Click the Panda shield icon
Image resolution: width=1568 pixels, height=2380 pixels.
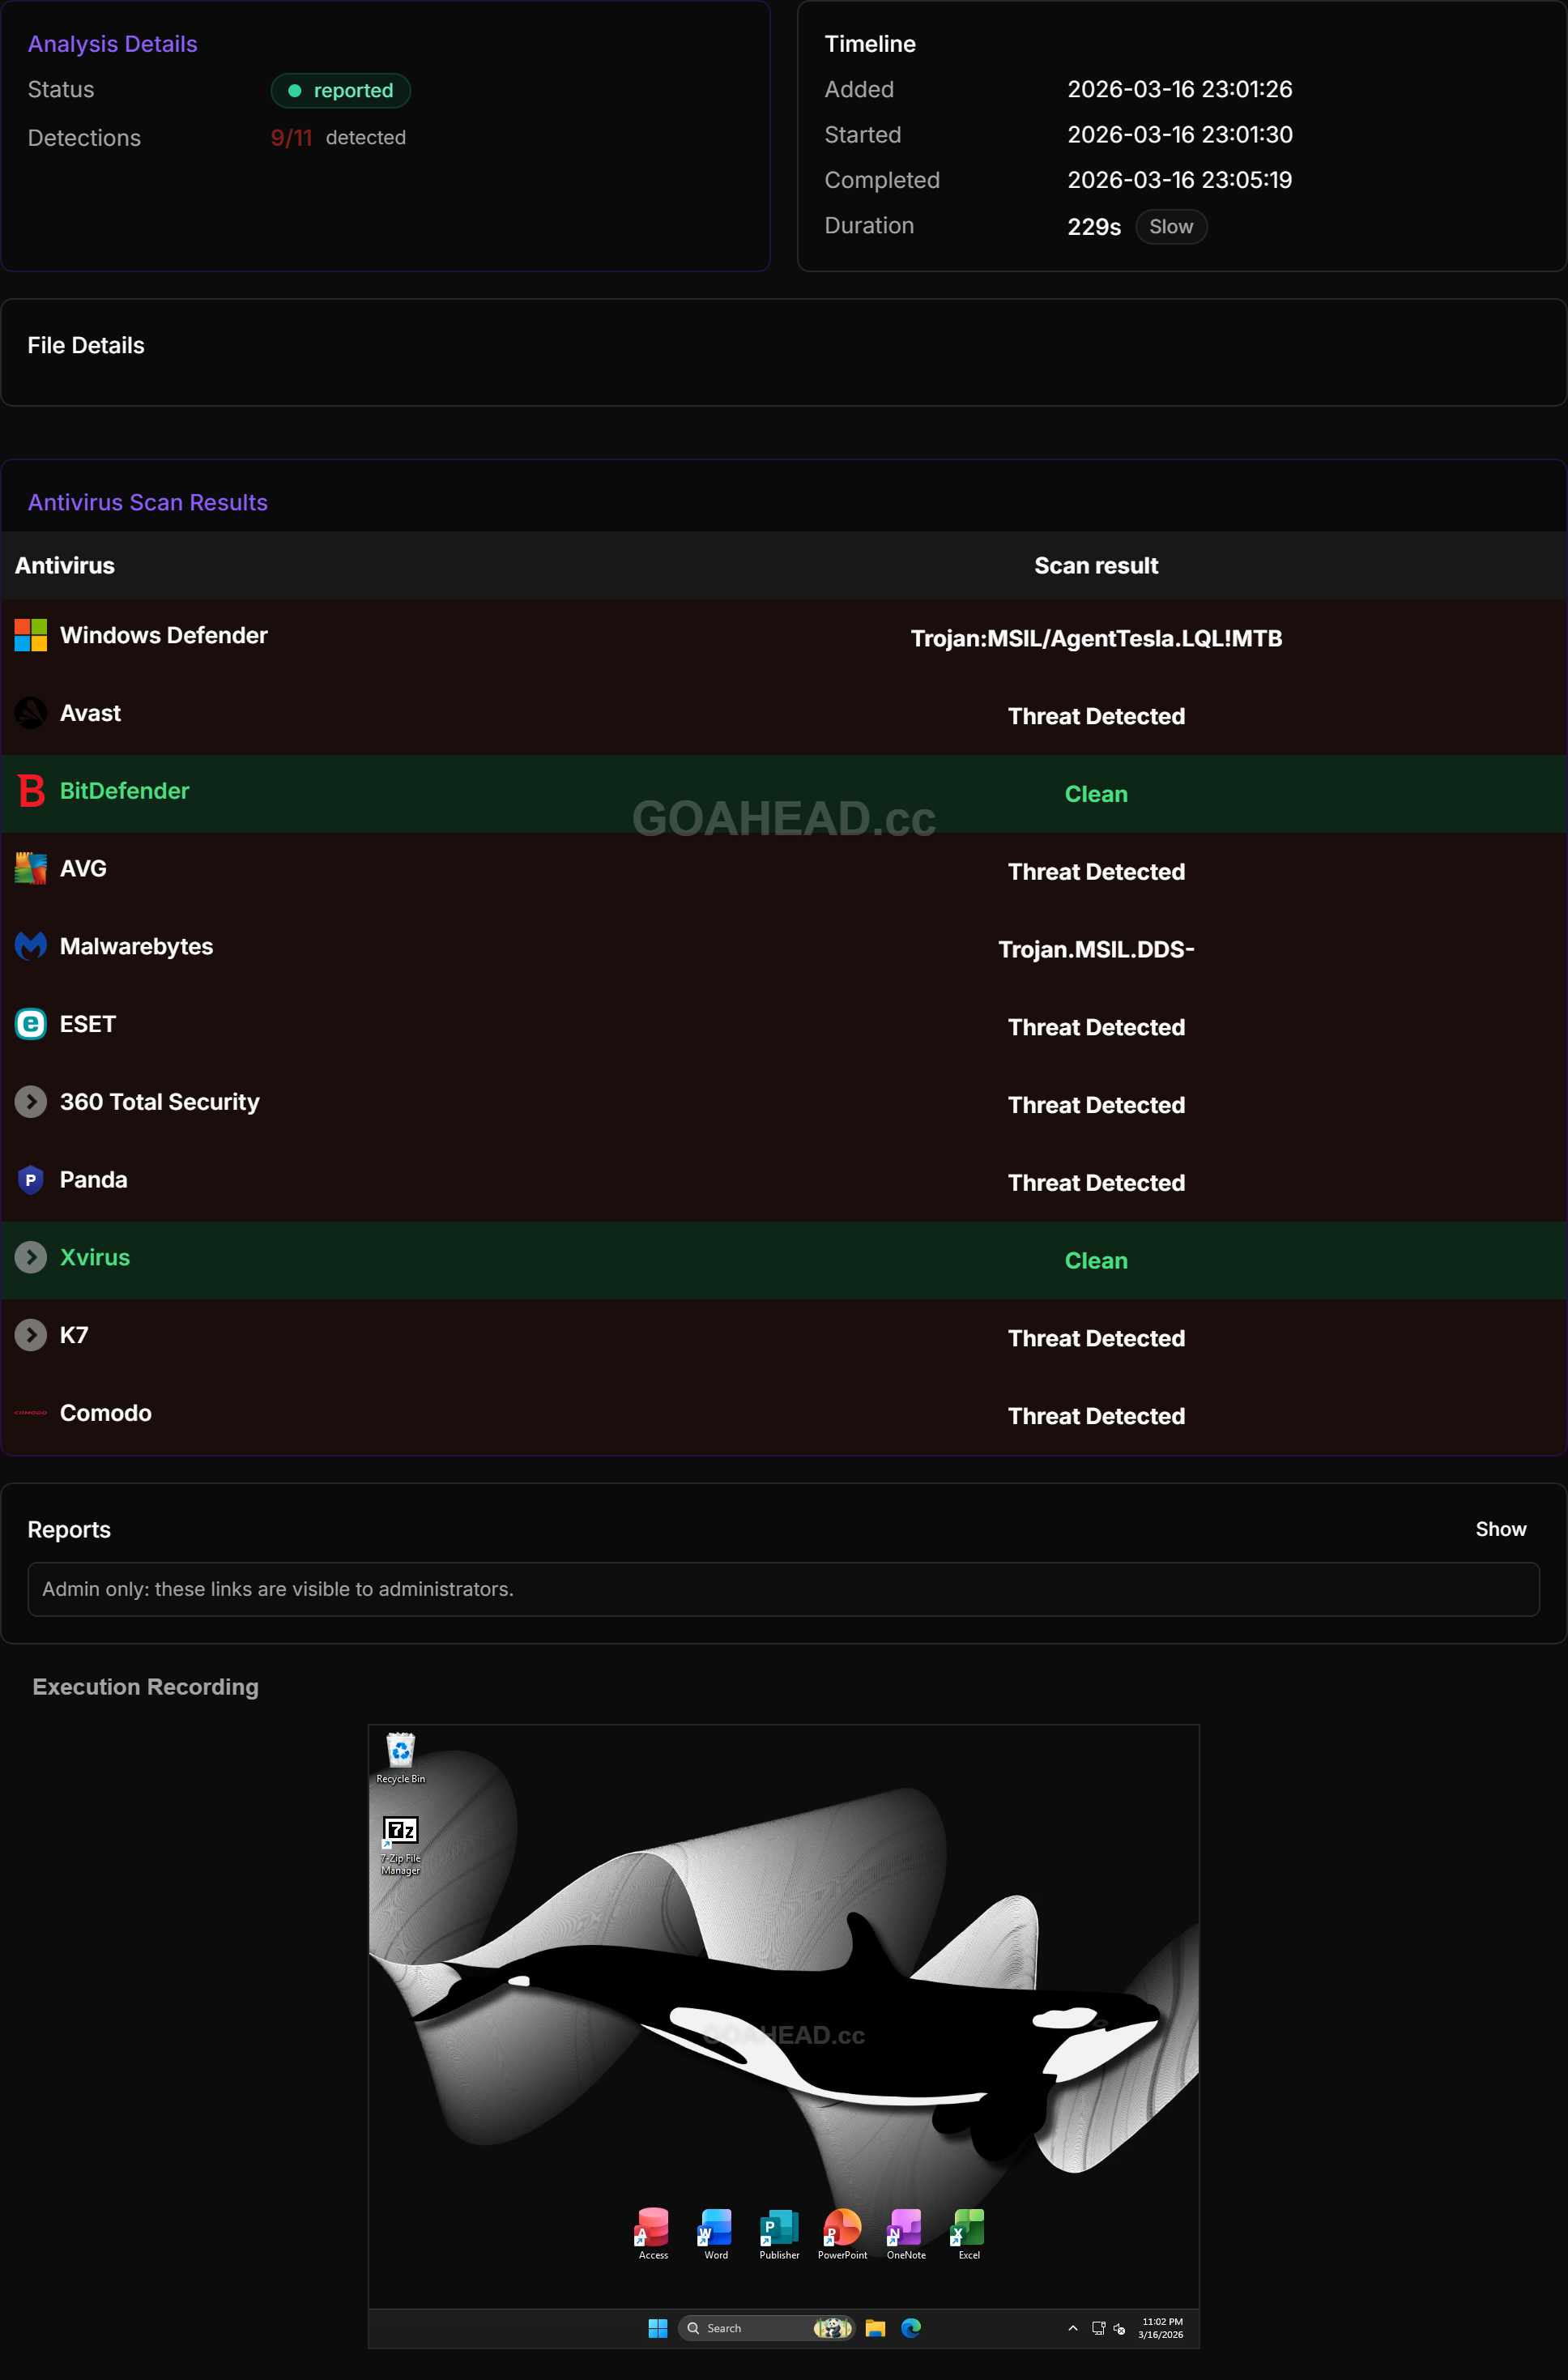[x=31, y=1180]
